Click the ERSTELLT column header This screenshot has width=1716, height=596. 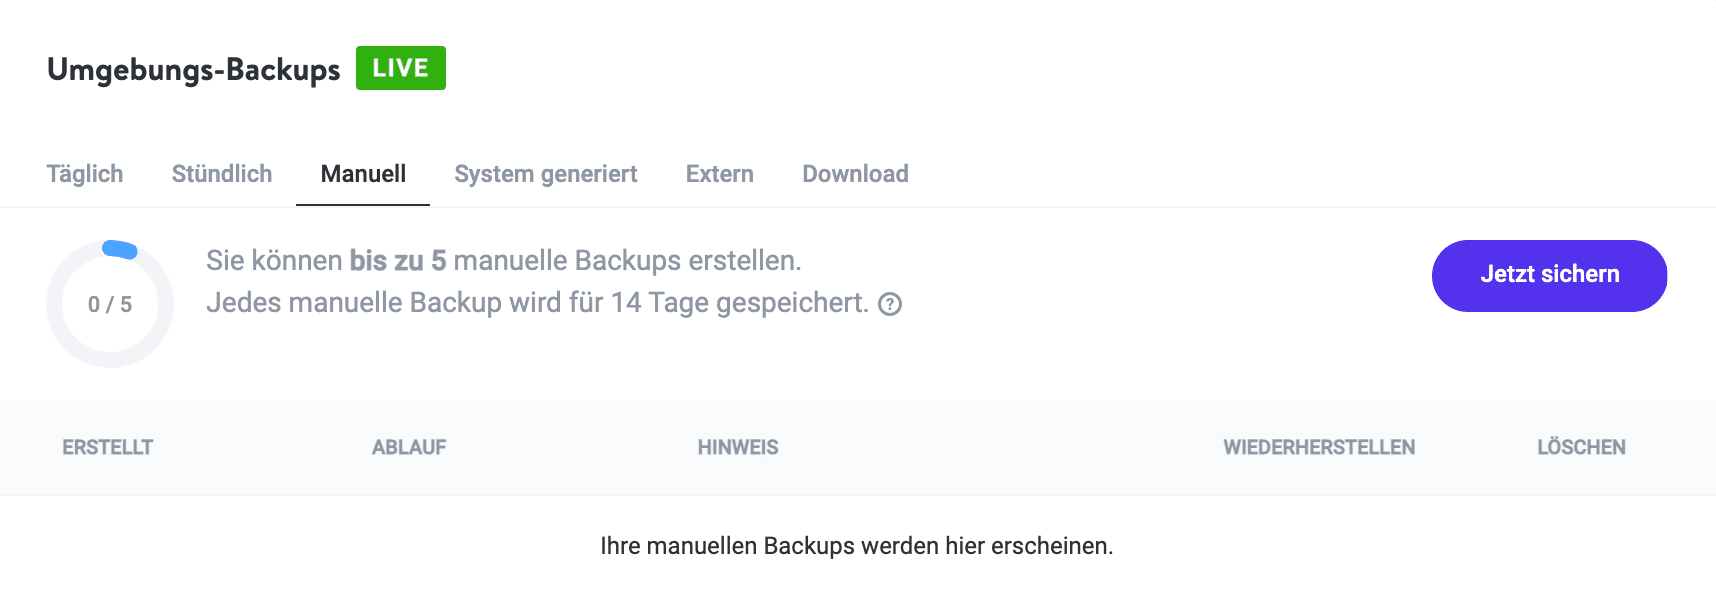(106, 447)
